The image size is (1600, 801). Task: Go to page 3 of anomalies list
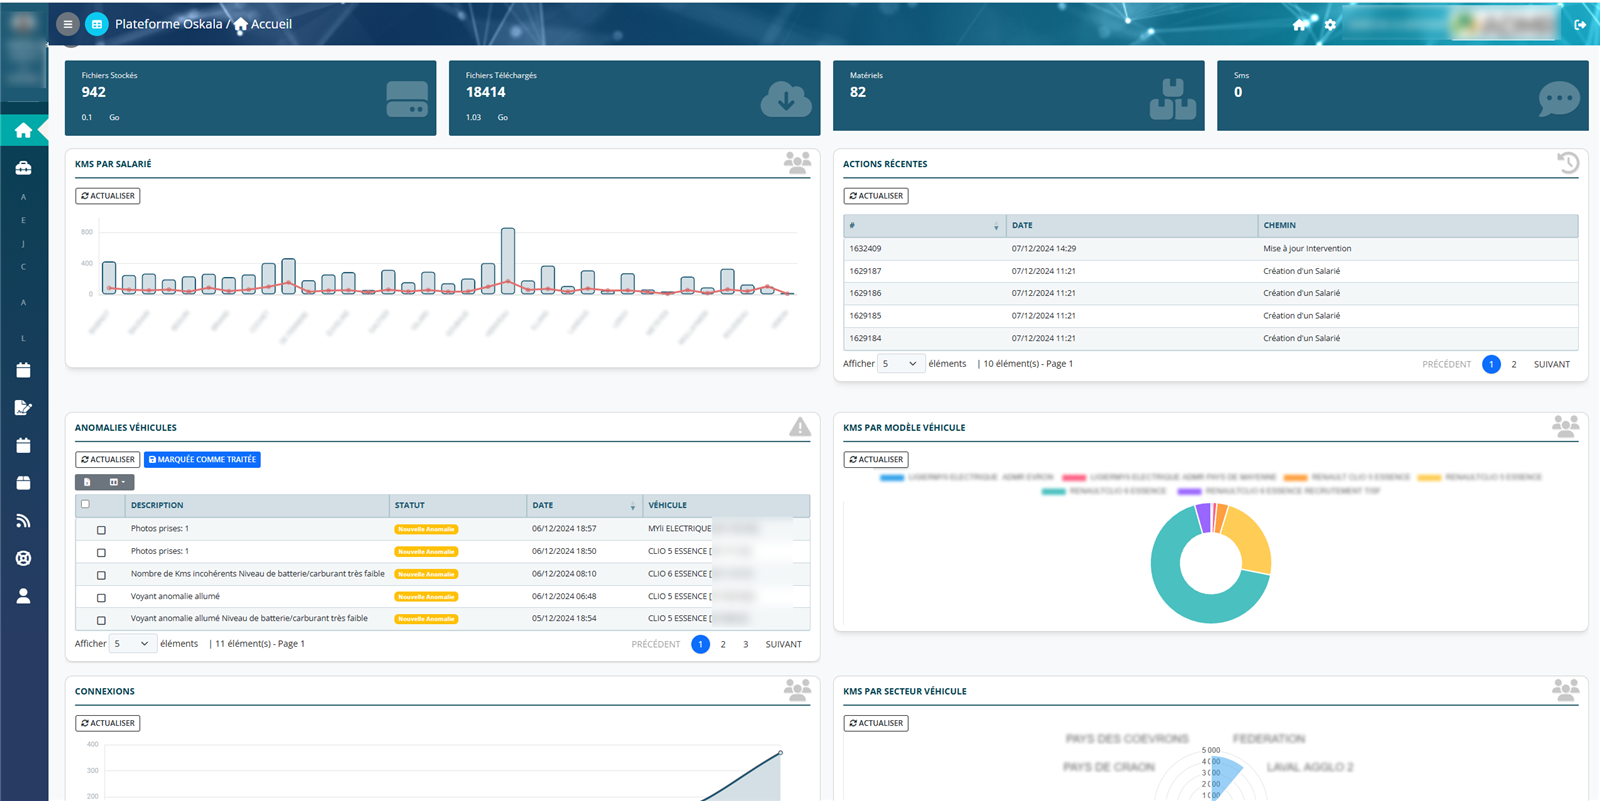(745, 645)
